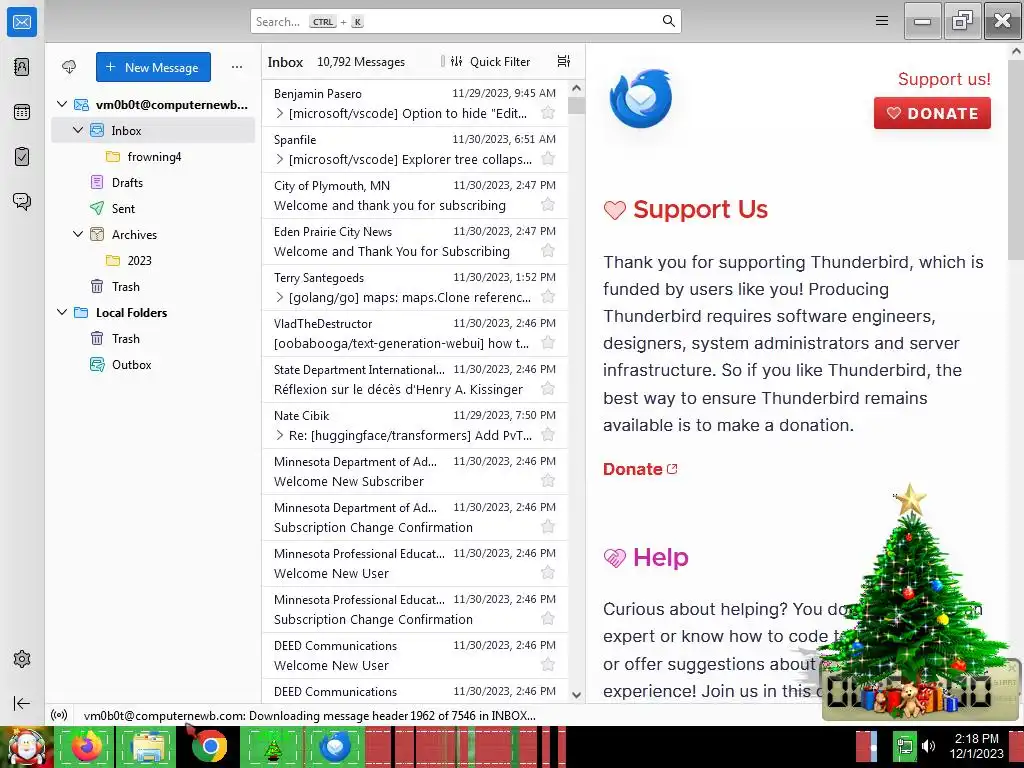Open Welcome New Subscriber message
The height and width of the screenshot is (768, 1024).
(415, 472)
